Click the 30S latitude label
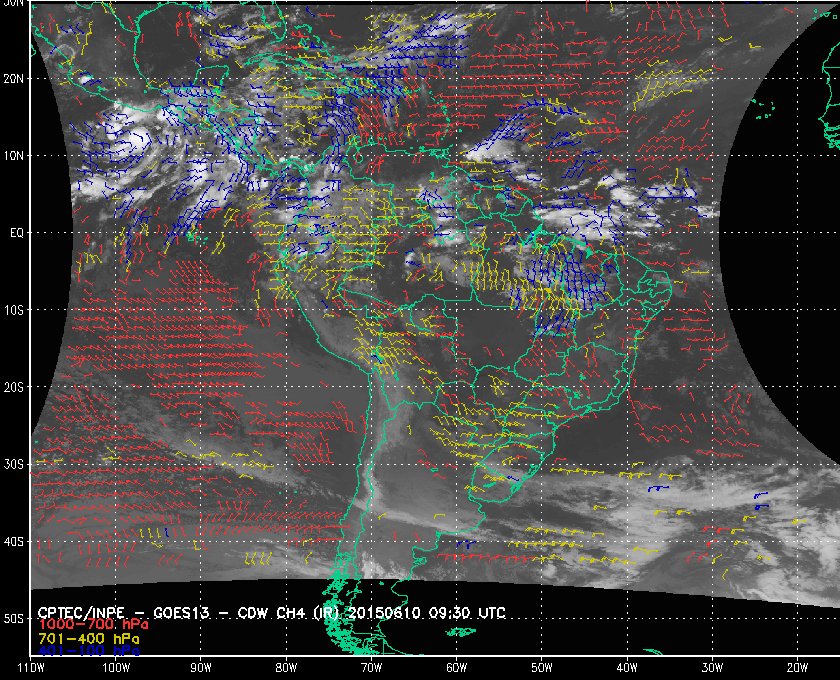 pyautogui.click(x=13, y=464)
